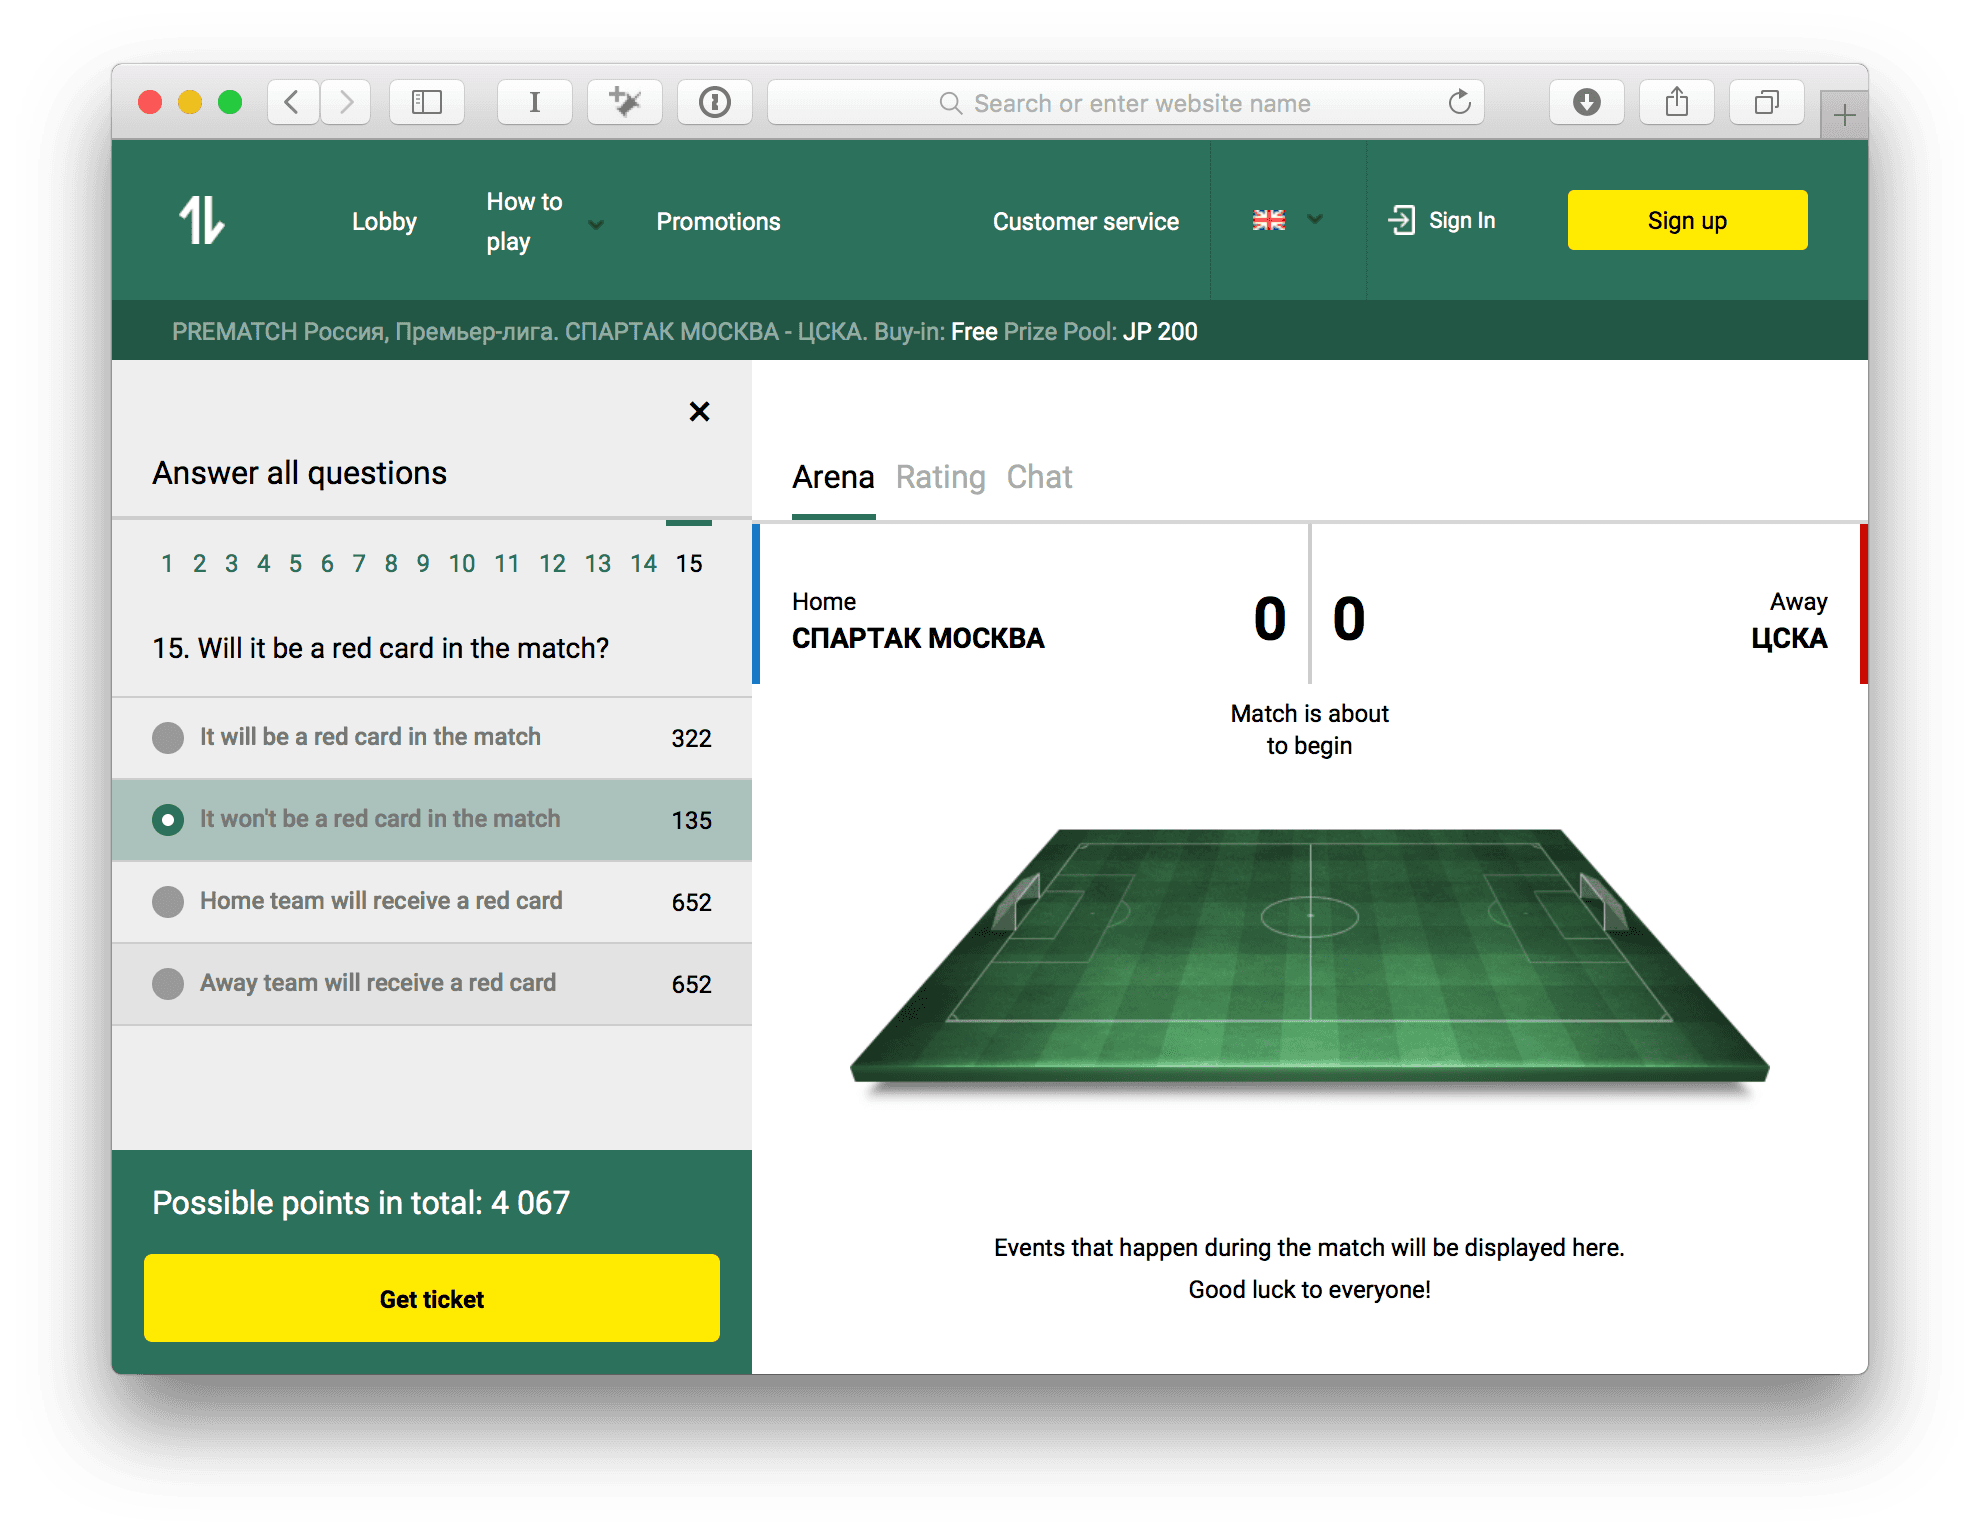Image resolution: width=1980 pixels, height=1534 pixels.
Task: Click the '135' points value
Action: tap(691, 820)
